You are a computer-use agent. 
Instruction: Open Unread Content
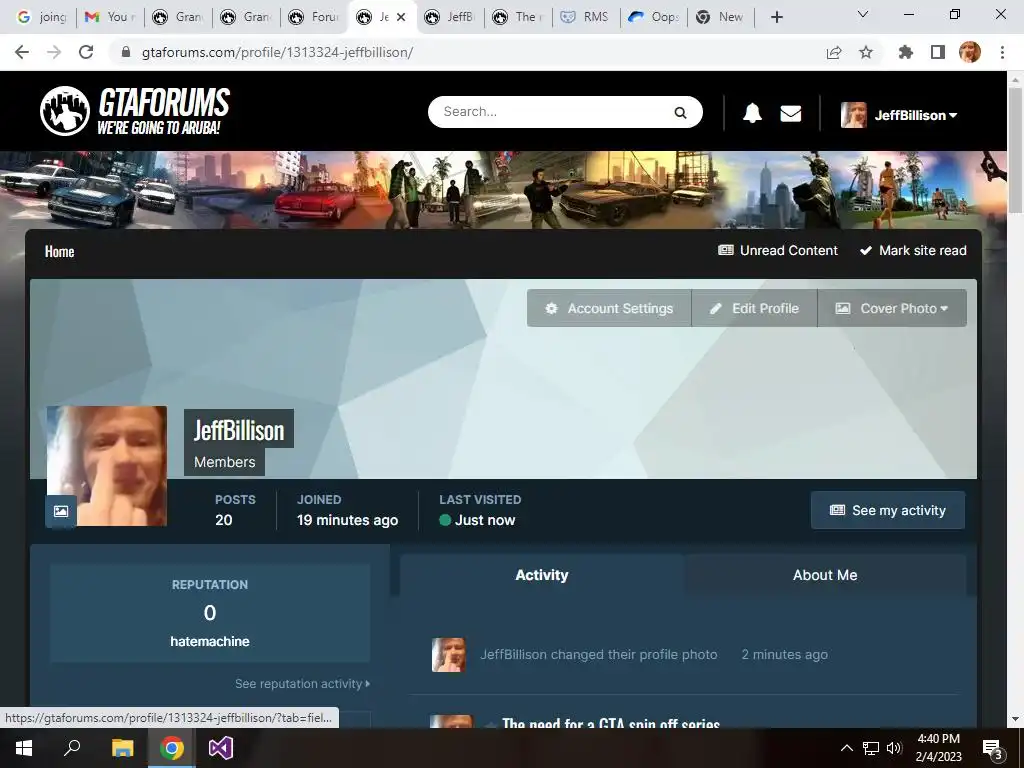[x=778, y=250]
